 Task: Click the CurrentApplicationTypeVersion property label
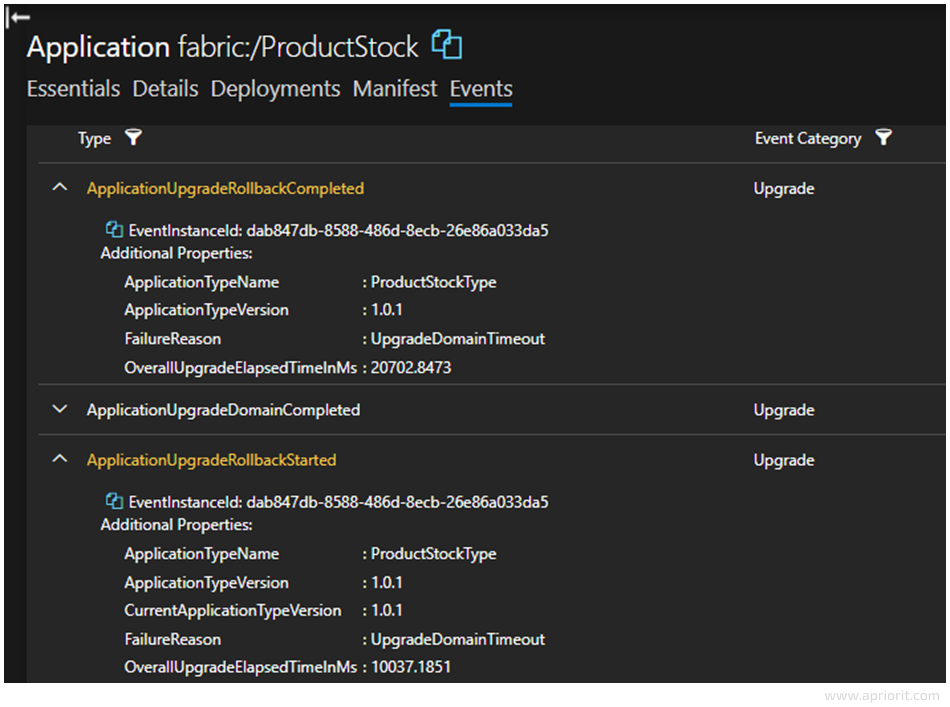(233, 610)
